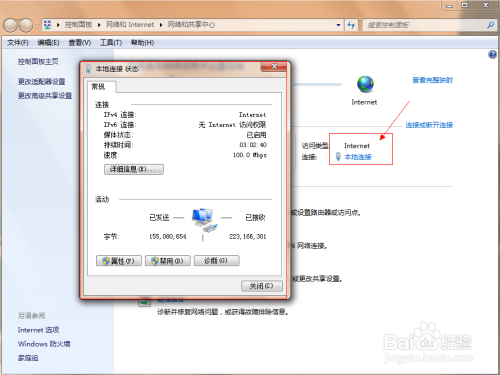Click the 网络和共享中心 breadcrumb
Viewport: 500px width, 375px height.
click(191, 25)
